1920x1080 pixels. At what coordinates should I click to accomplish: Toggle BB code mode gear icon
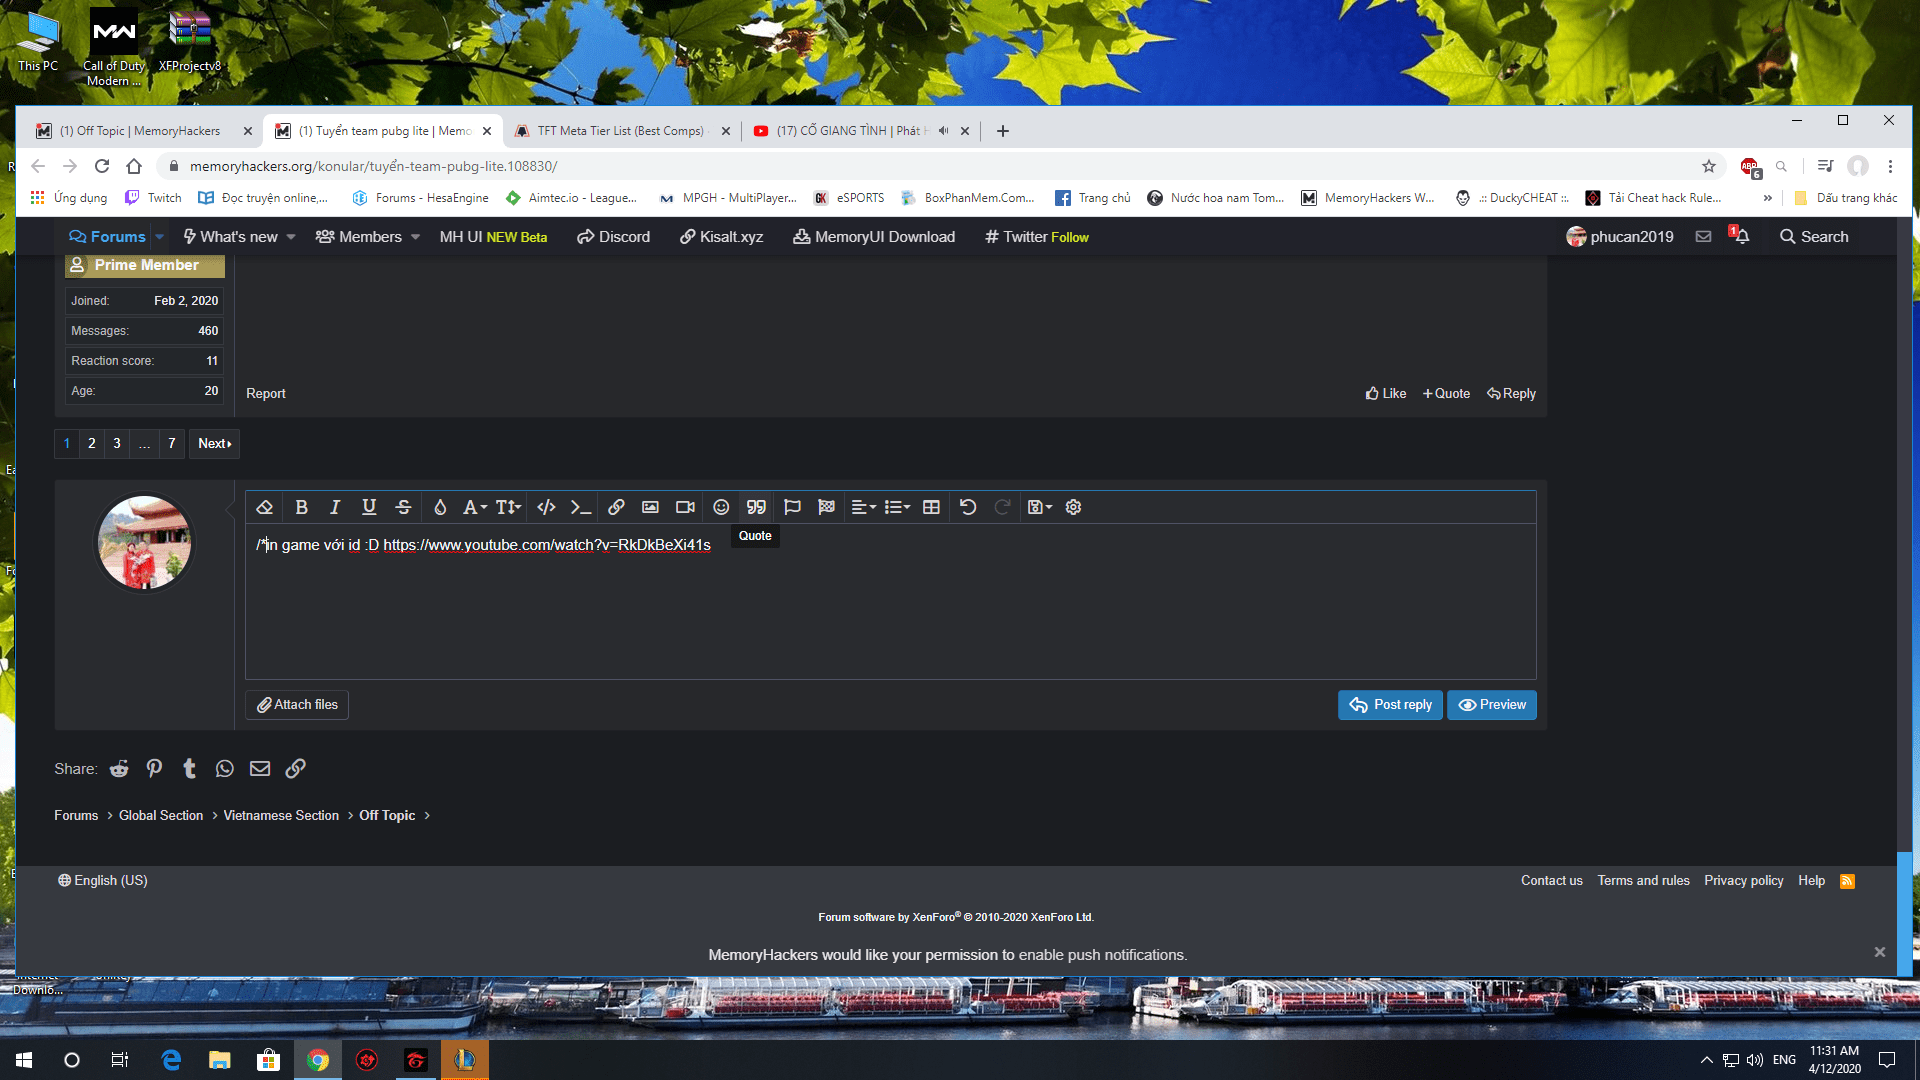[x=1074, y=507]
